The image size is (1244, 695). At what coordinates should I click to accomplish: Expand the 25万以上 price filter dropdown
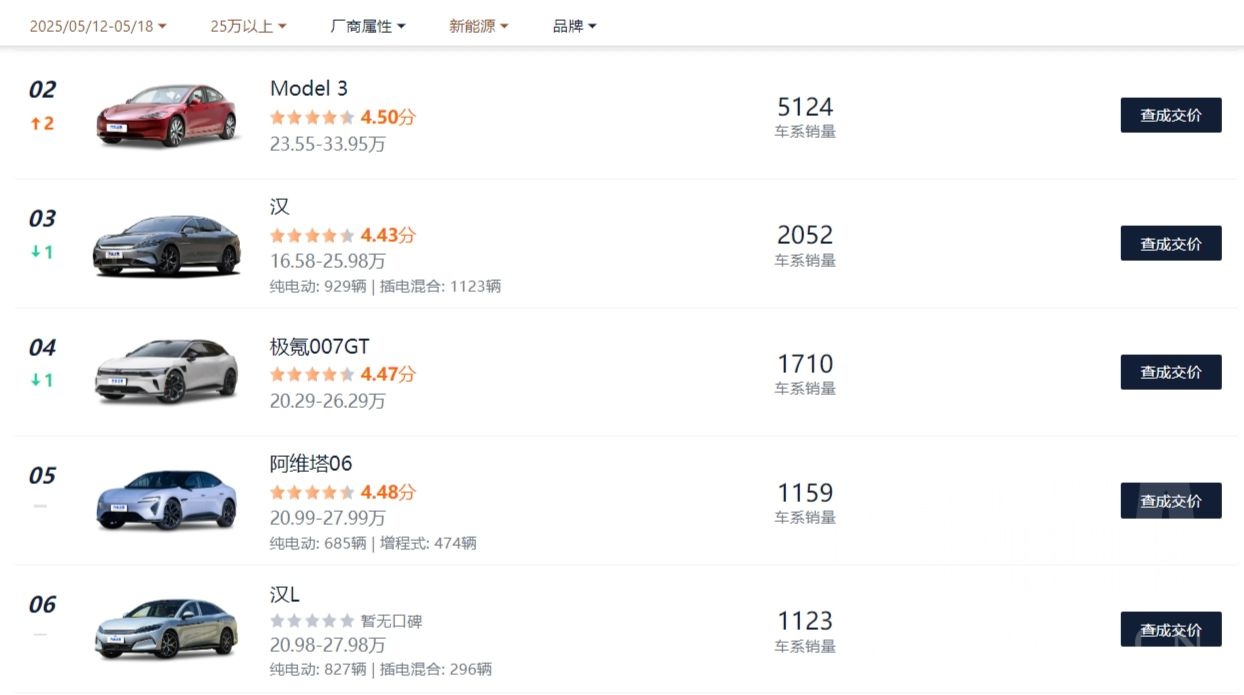[x=247, y=25]
